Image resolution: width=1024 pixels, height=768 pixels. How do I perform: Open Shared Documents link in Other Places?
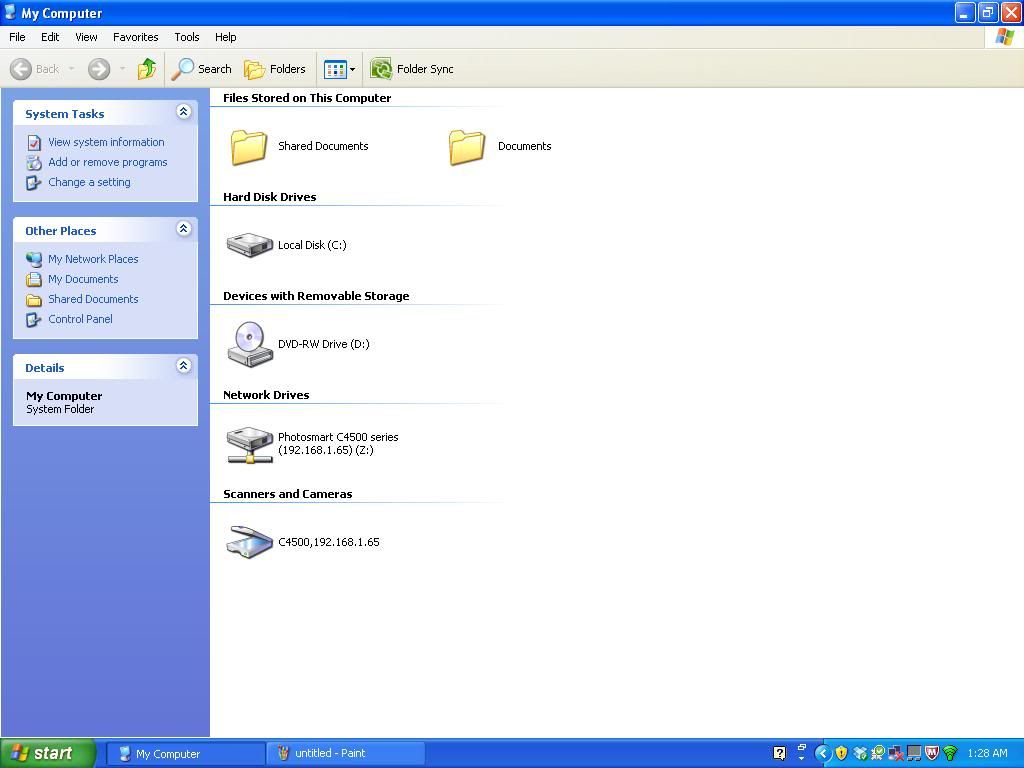coord(93,299)
